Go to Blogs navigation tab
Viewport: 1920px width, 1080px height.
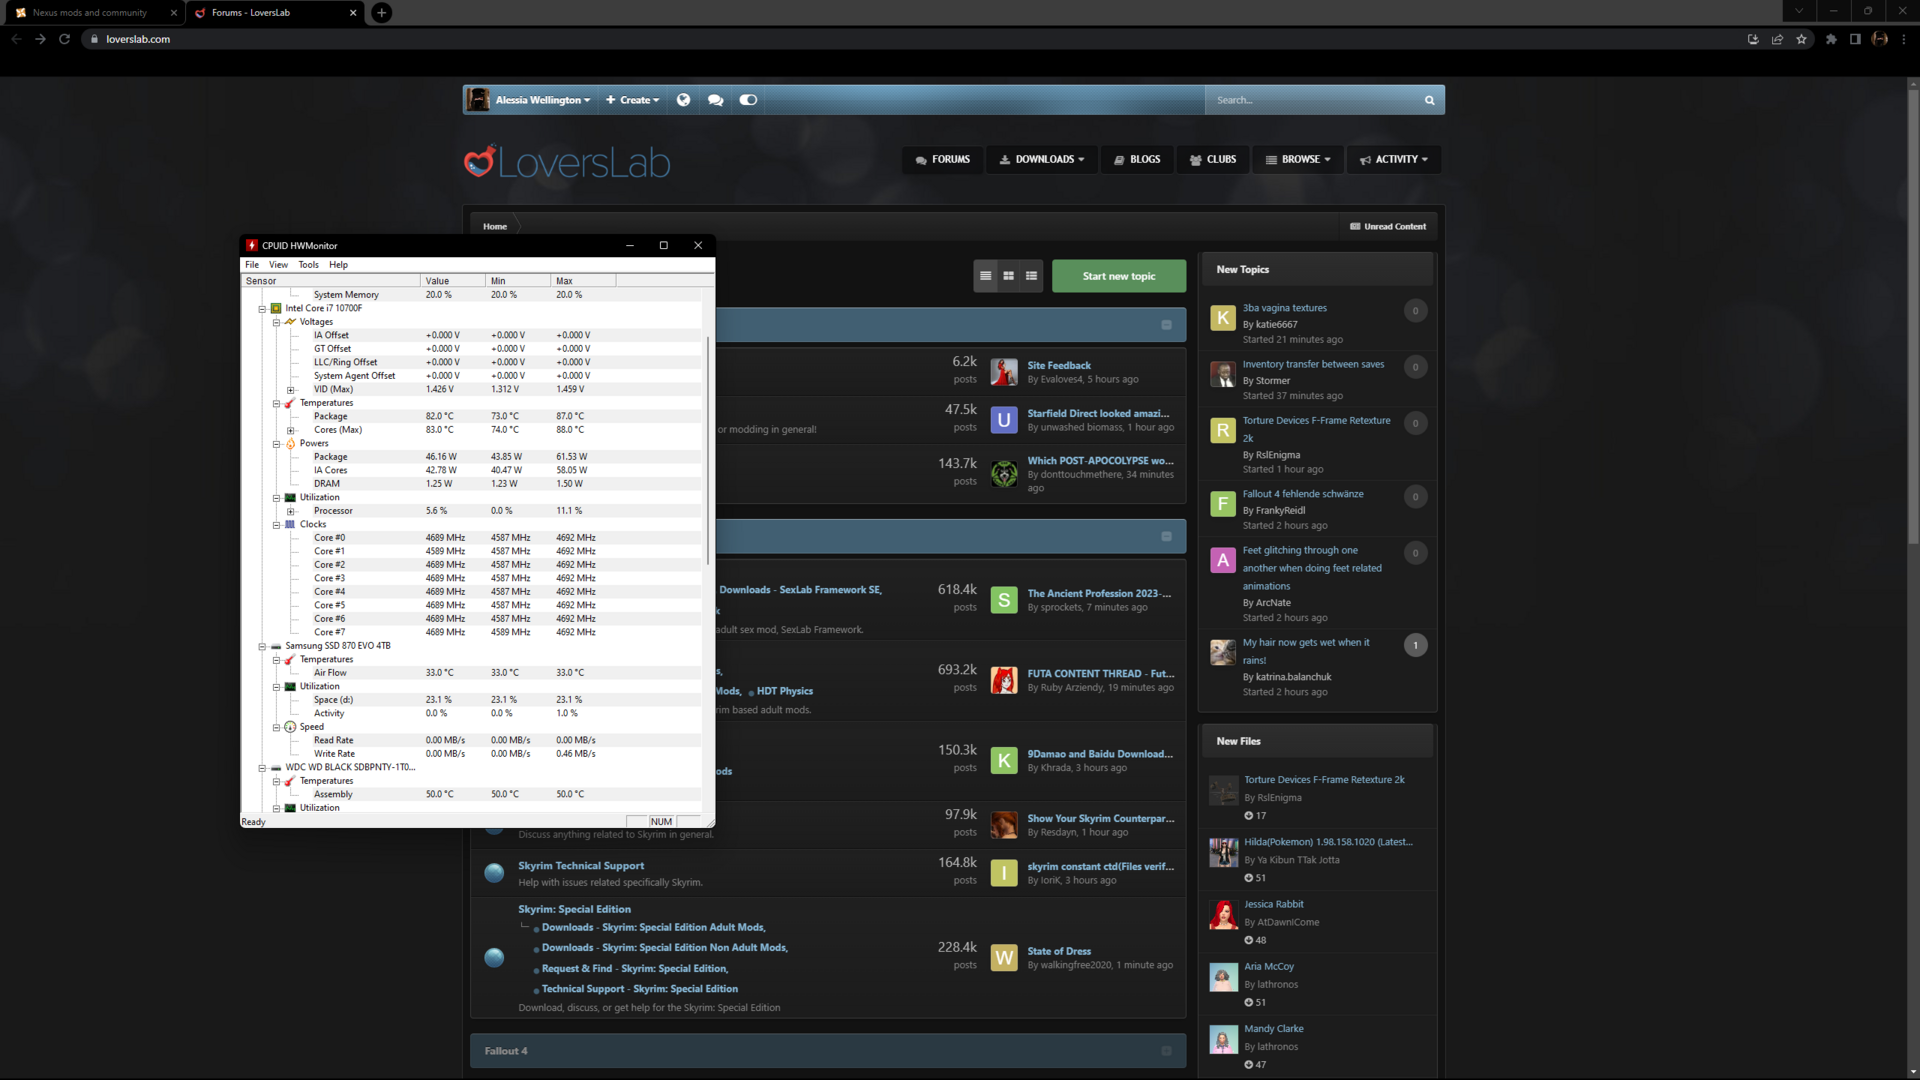tap(1137, 160)
